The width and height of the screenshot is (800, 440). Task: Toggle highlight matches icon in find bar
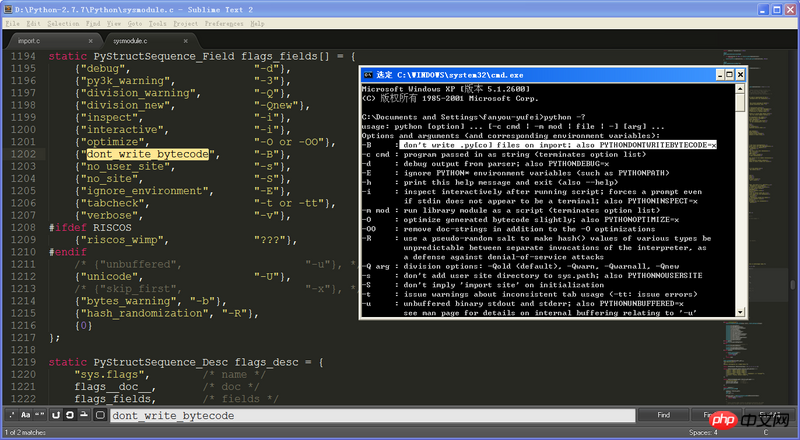(100, 415)
